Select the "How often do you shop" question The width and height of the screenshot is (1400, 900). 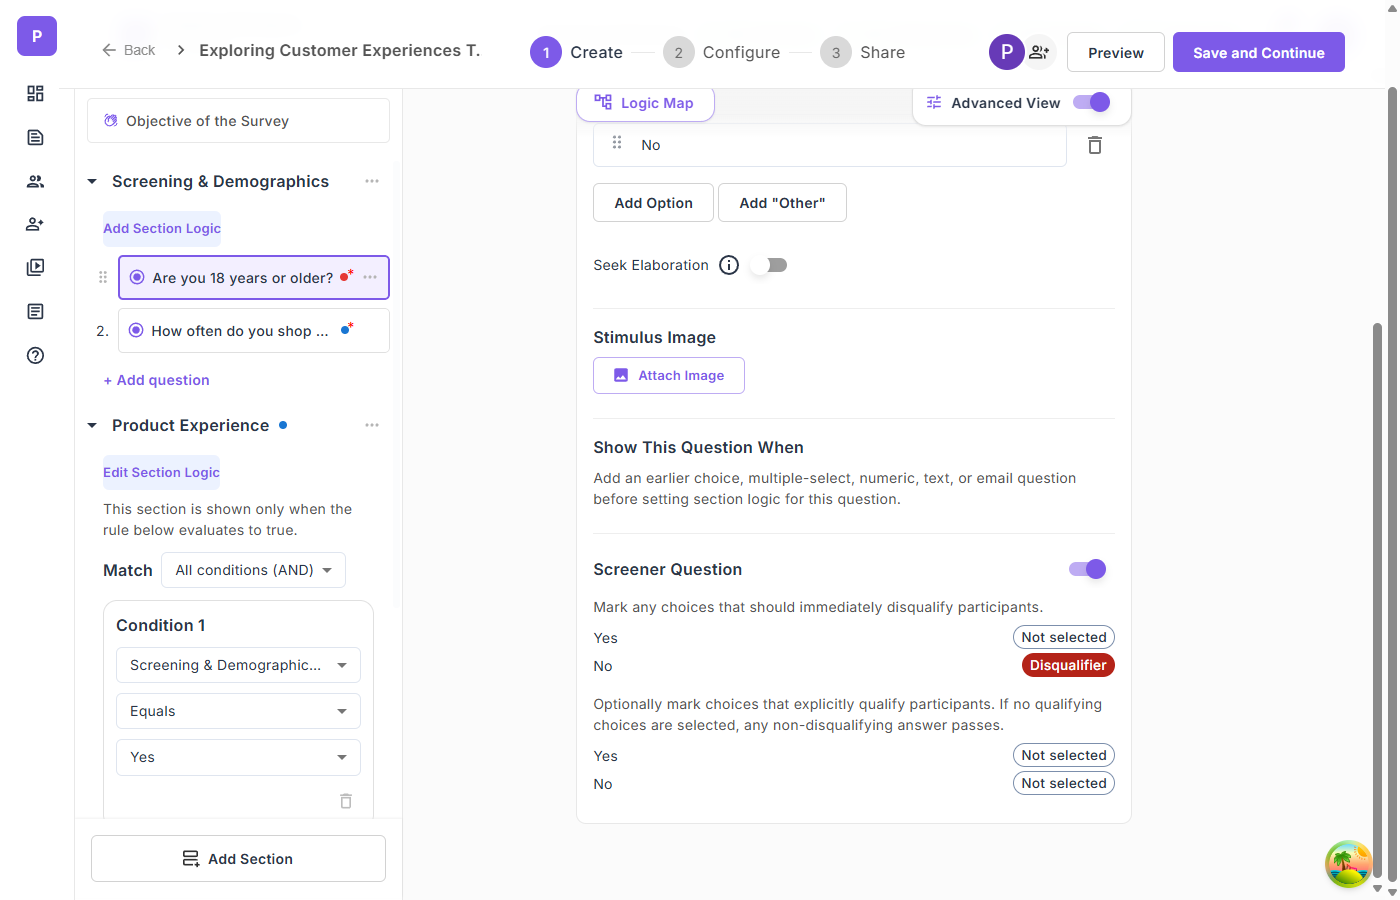240,331
